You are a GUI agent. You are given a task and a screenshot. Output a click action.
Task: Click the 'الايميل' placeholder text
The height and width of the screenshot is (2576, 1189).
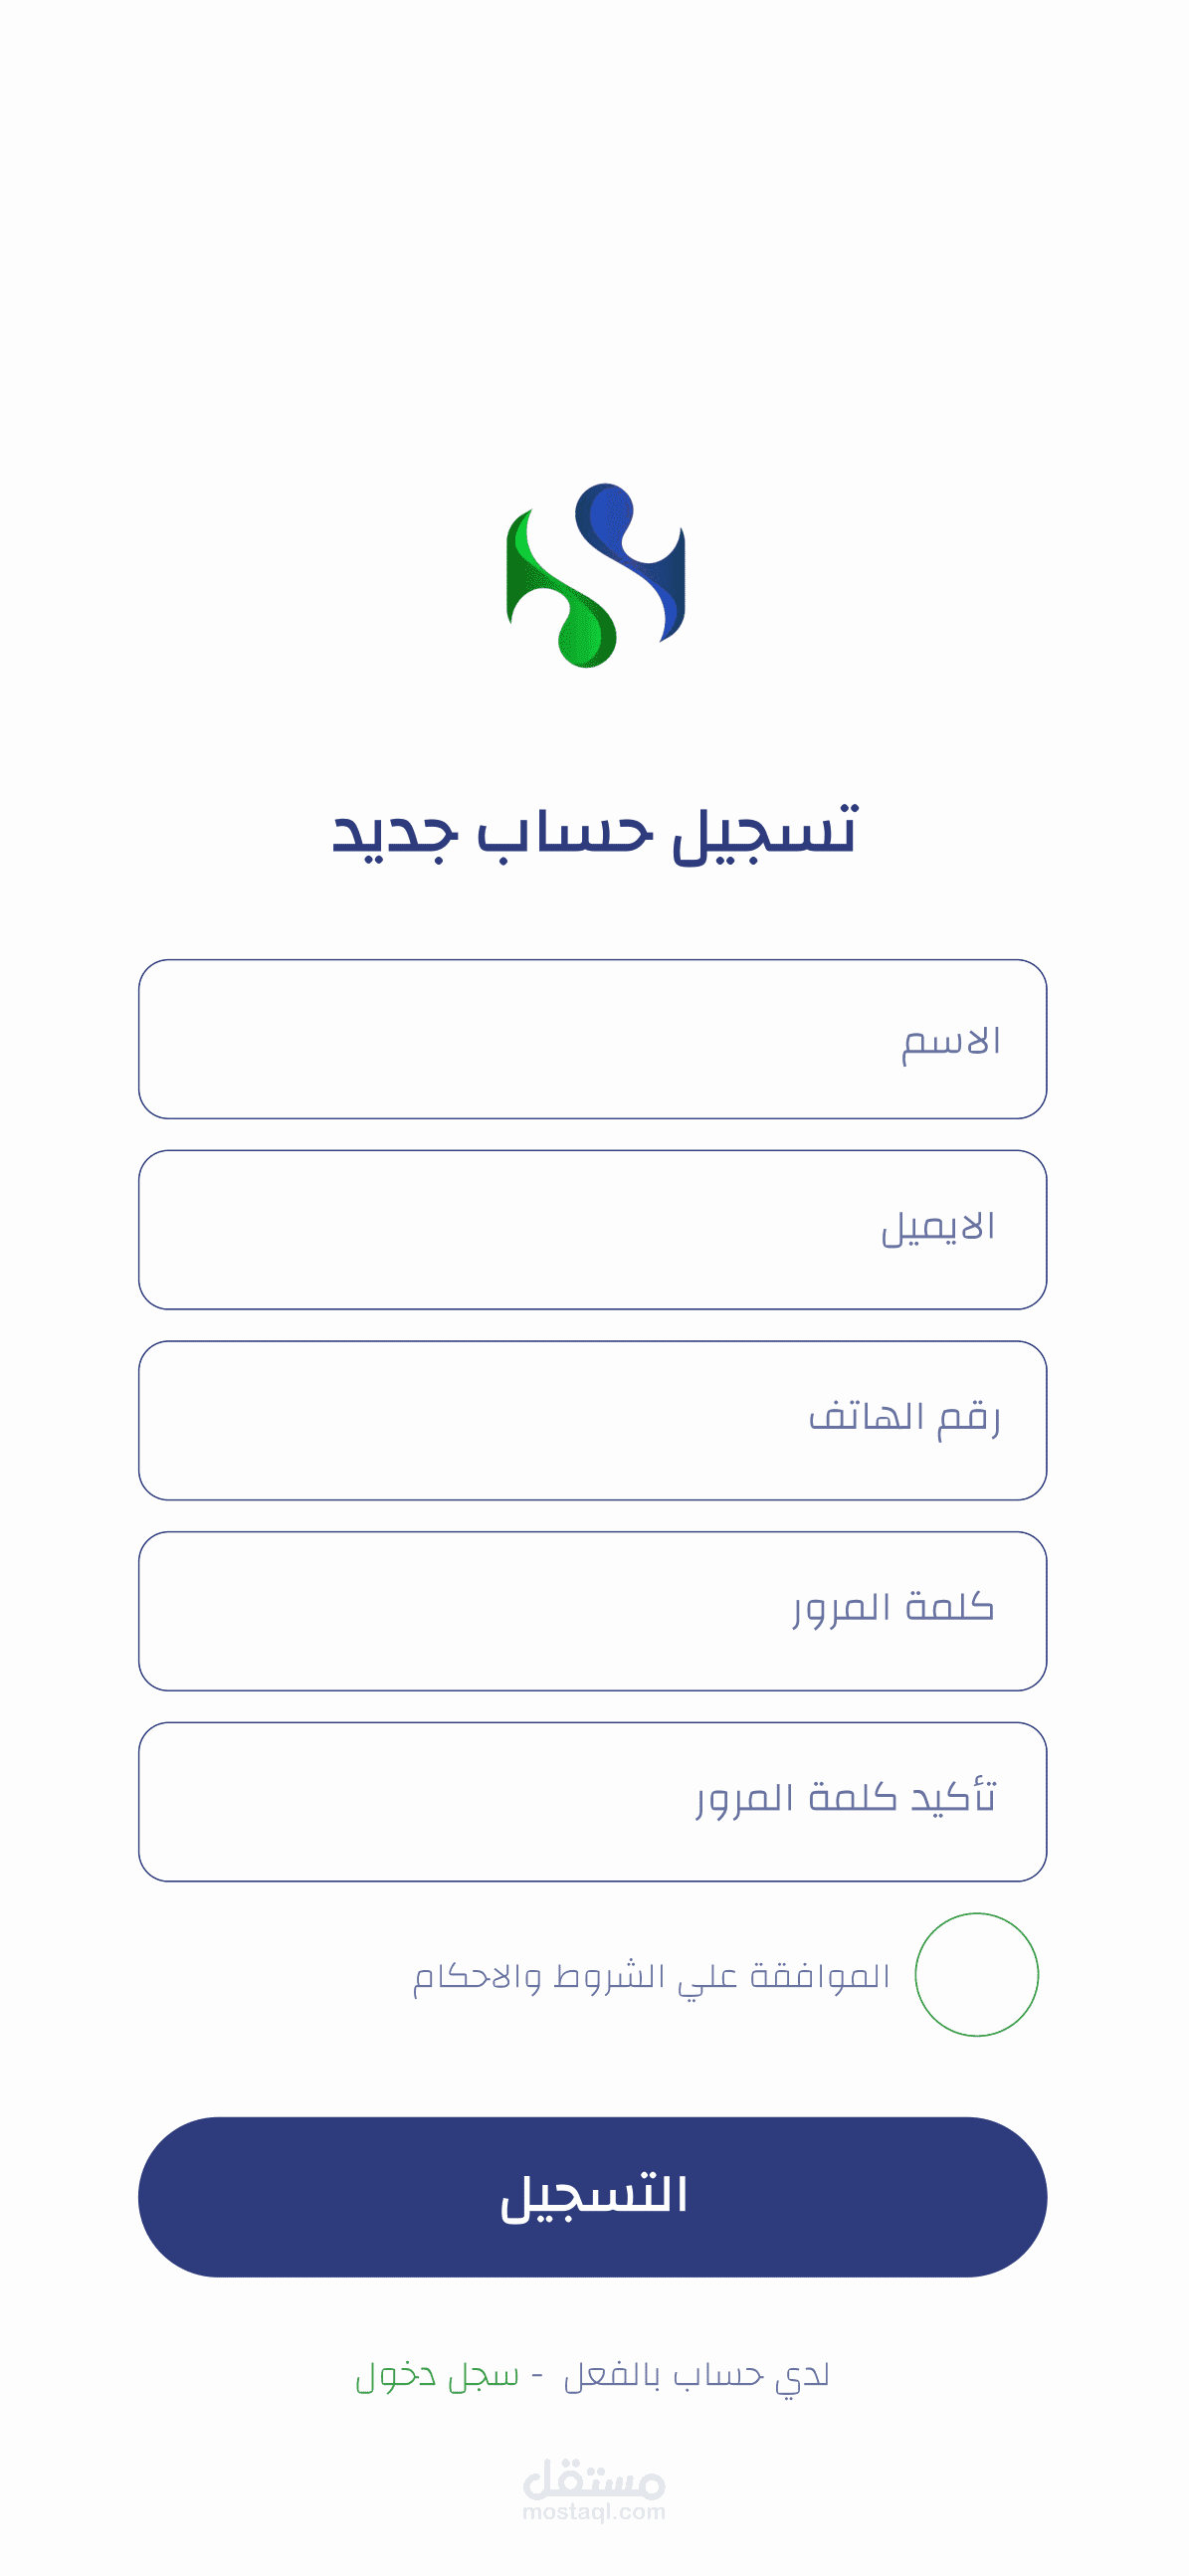(938, 1228)
